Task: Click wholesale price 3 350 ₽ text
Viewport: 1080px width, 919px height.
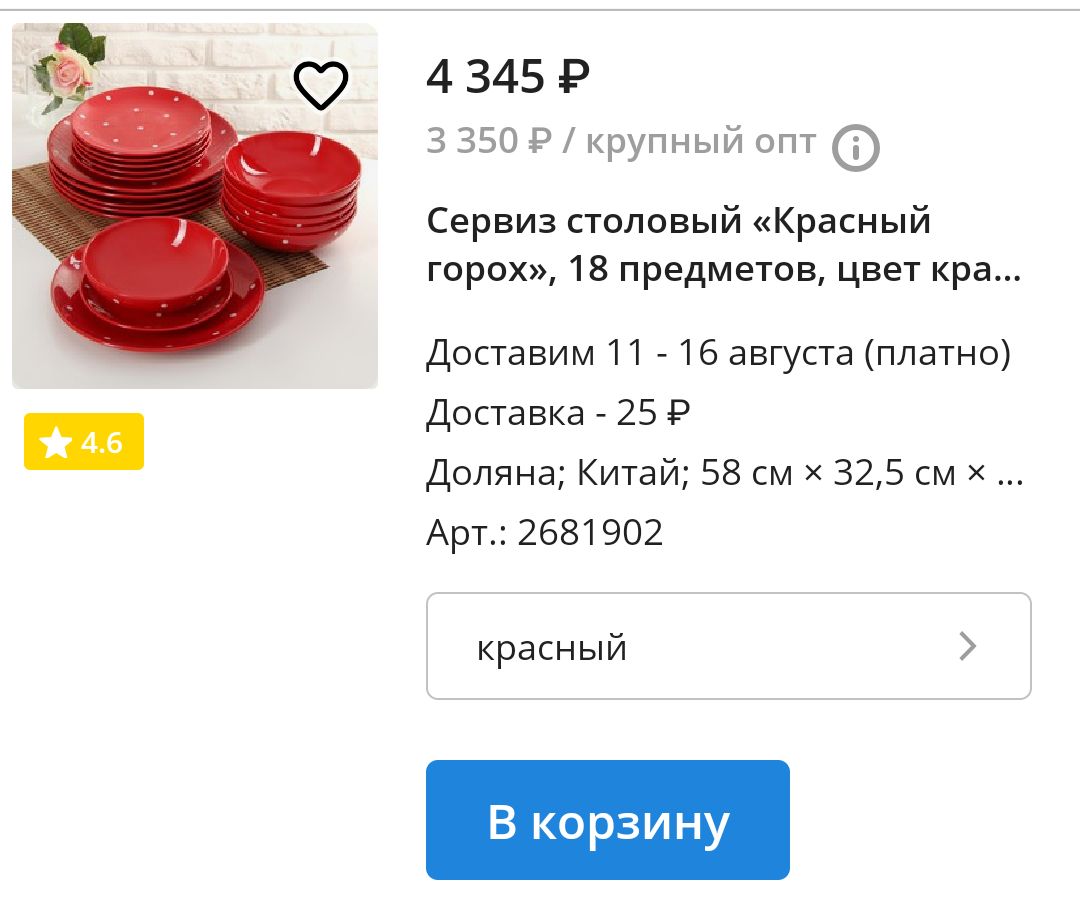Action: point(489,141)
